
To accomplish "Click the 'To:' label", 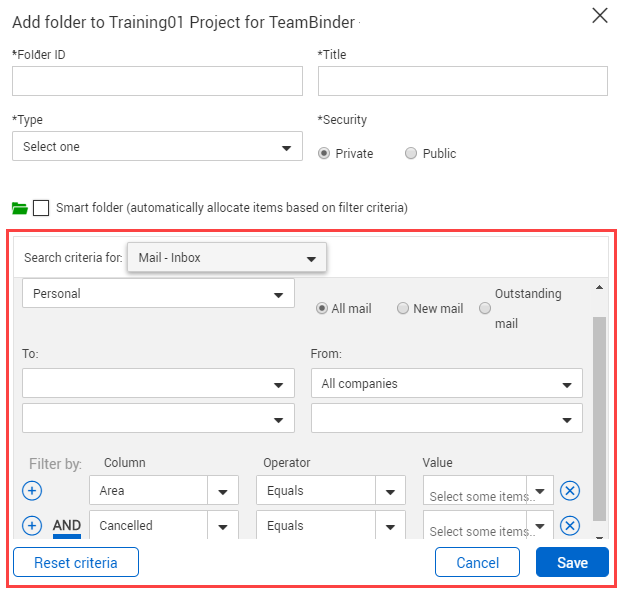I will coord(30,353).
